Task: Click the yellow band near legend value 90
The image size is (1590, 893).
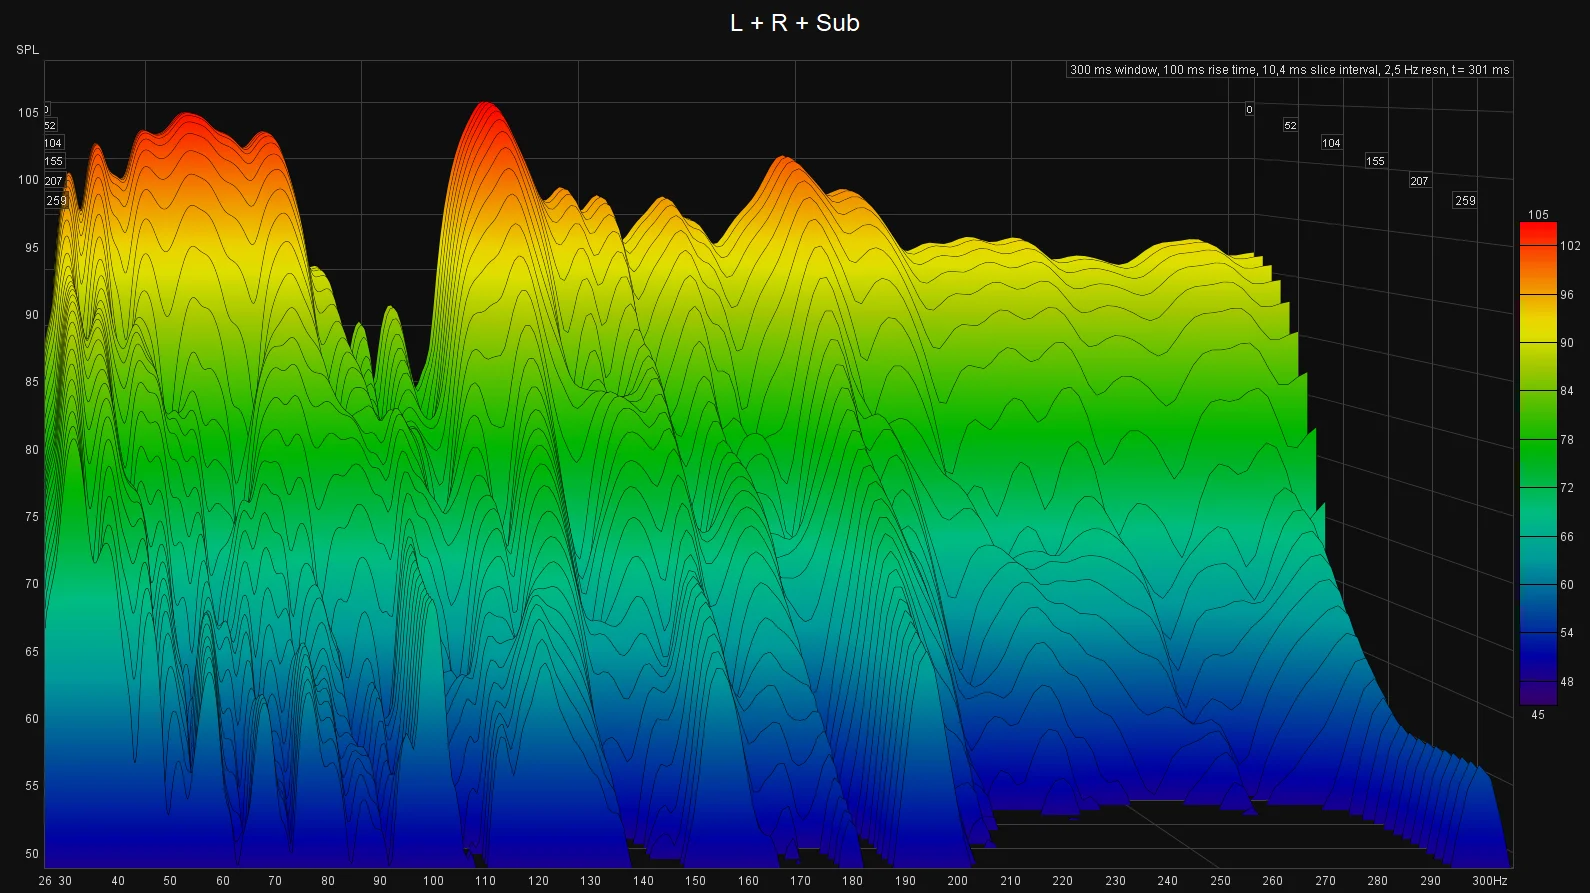Action: 1538,330
